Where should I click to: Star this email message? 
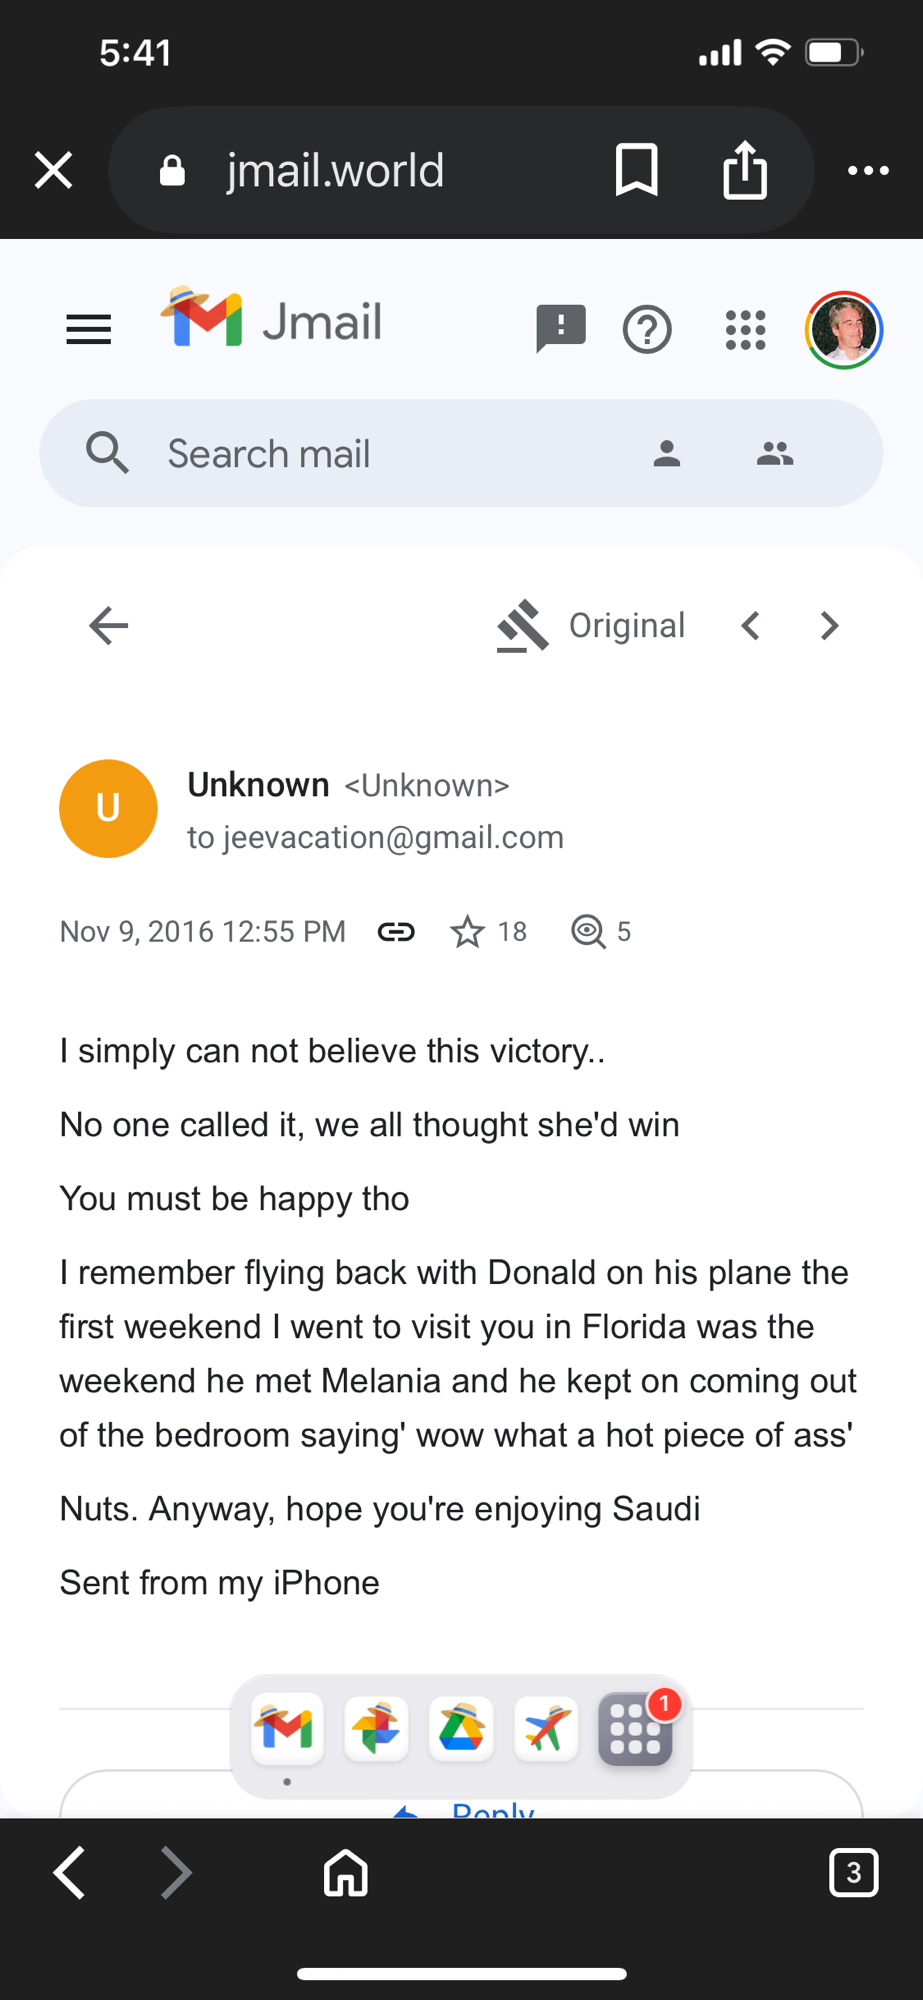pyautogui.click(x=467, y=932)
